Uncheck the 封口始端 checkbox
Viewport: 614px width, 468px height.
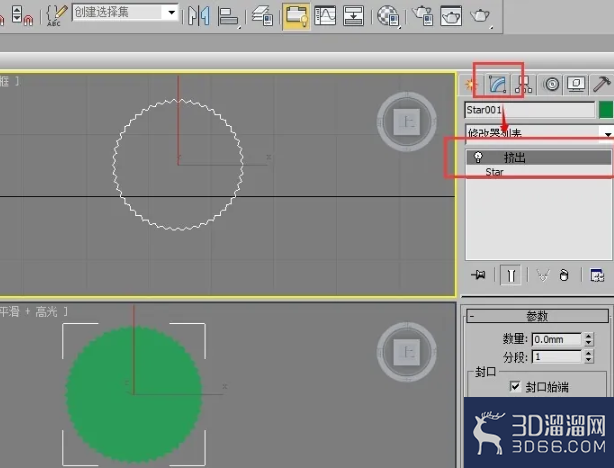pyautogui.click(x=515, y=386)
